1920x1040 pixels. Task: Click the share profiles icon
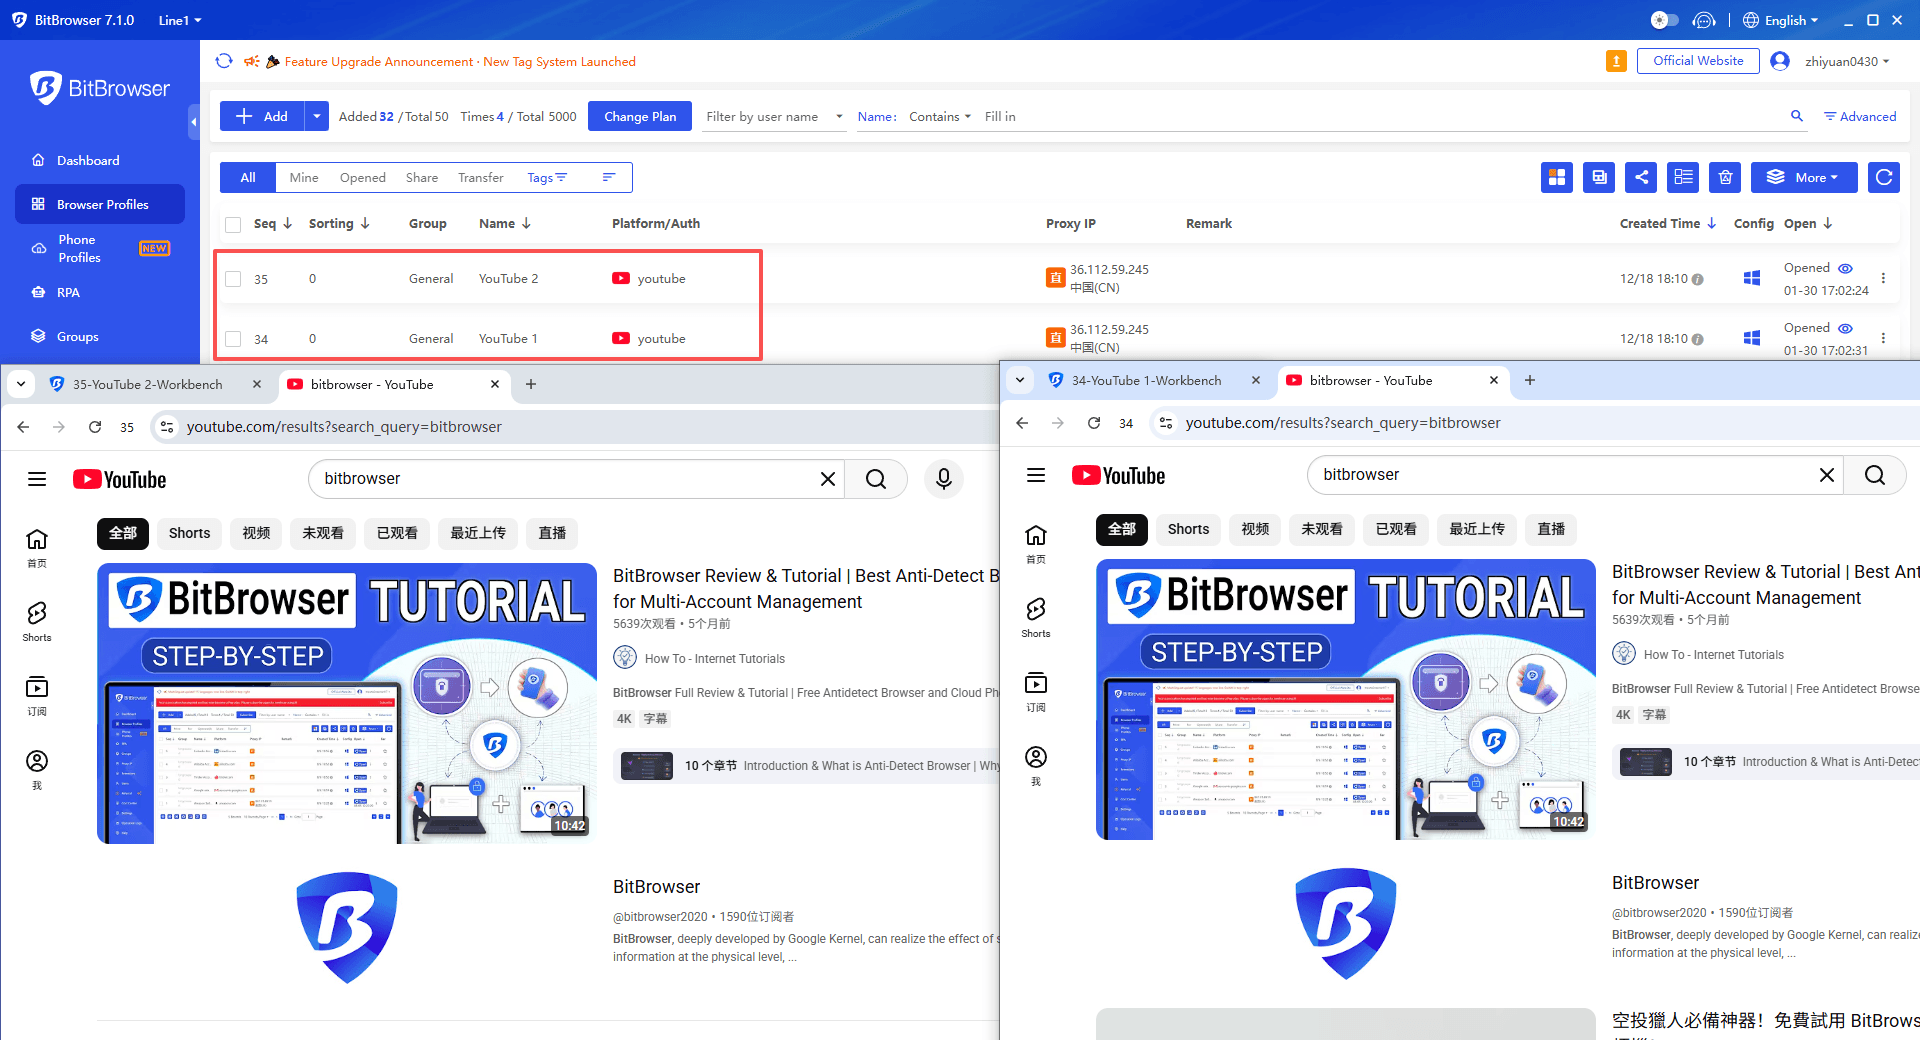(1641, 177)
